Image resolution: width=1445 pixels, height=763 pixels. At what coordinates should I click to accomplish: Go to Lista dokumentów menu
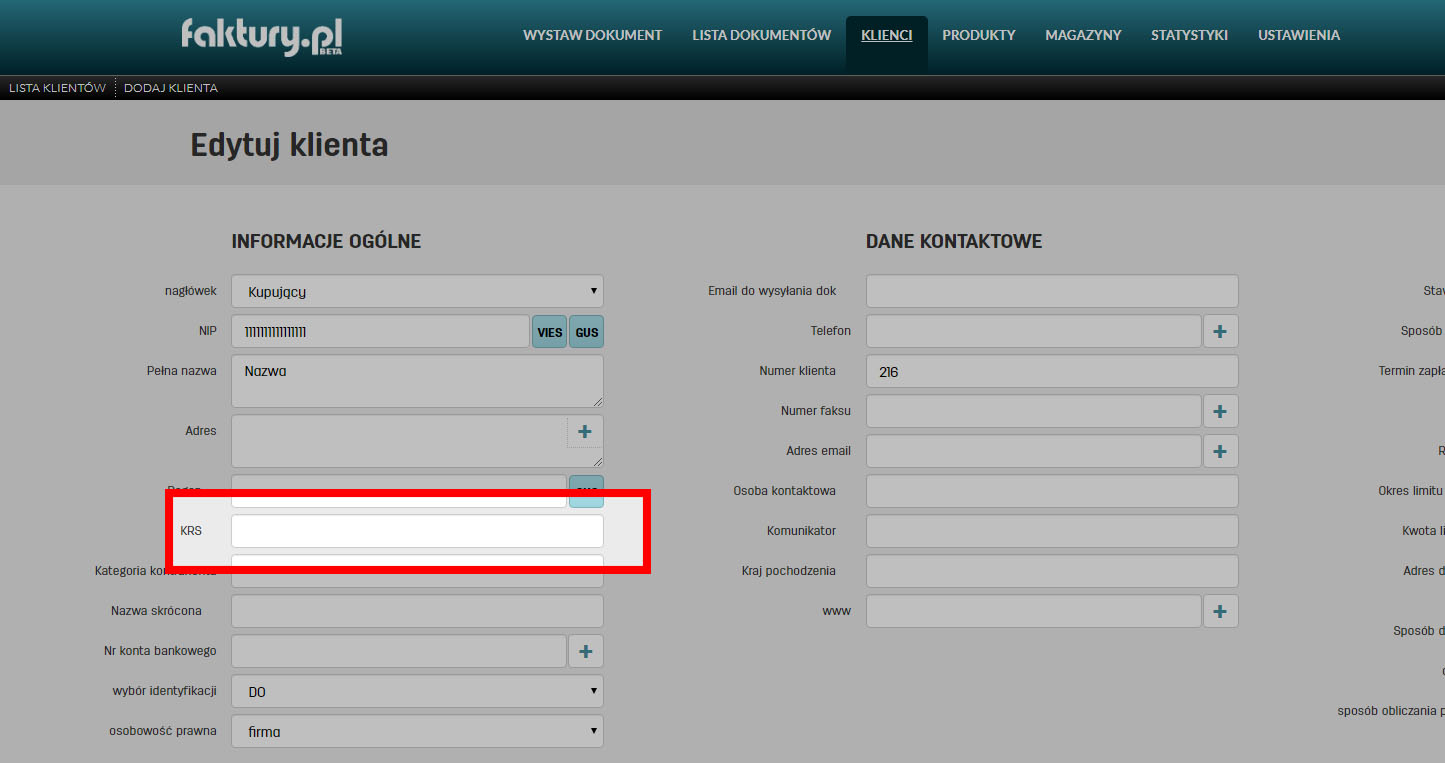tap(761, 35)
